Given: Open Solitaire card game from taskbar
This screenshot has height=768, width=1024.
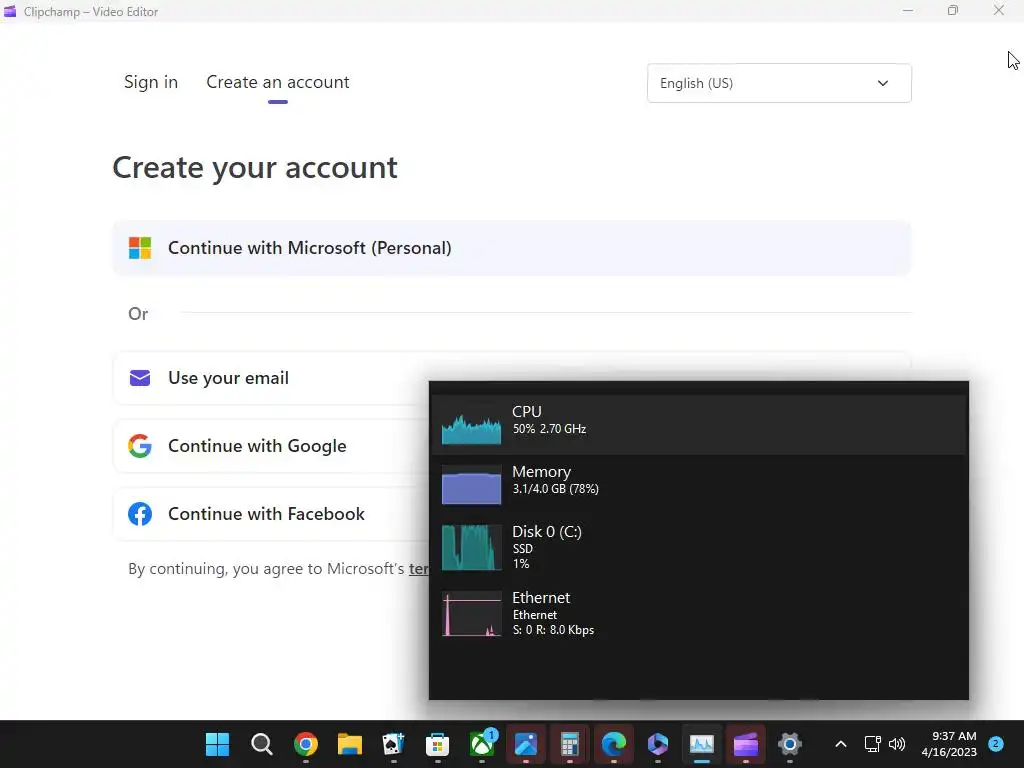Looking at the screenshot, I should point(394,744).
